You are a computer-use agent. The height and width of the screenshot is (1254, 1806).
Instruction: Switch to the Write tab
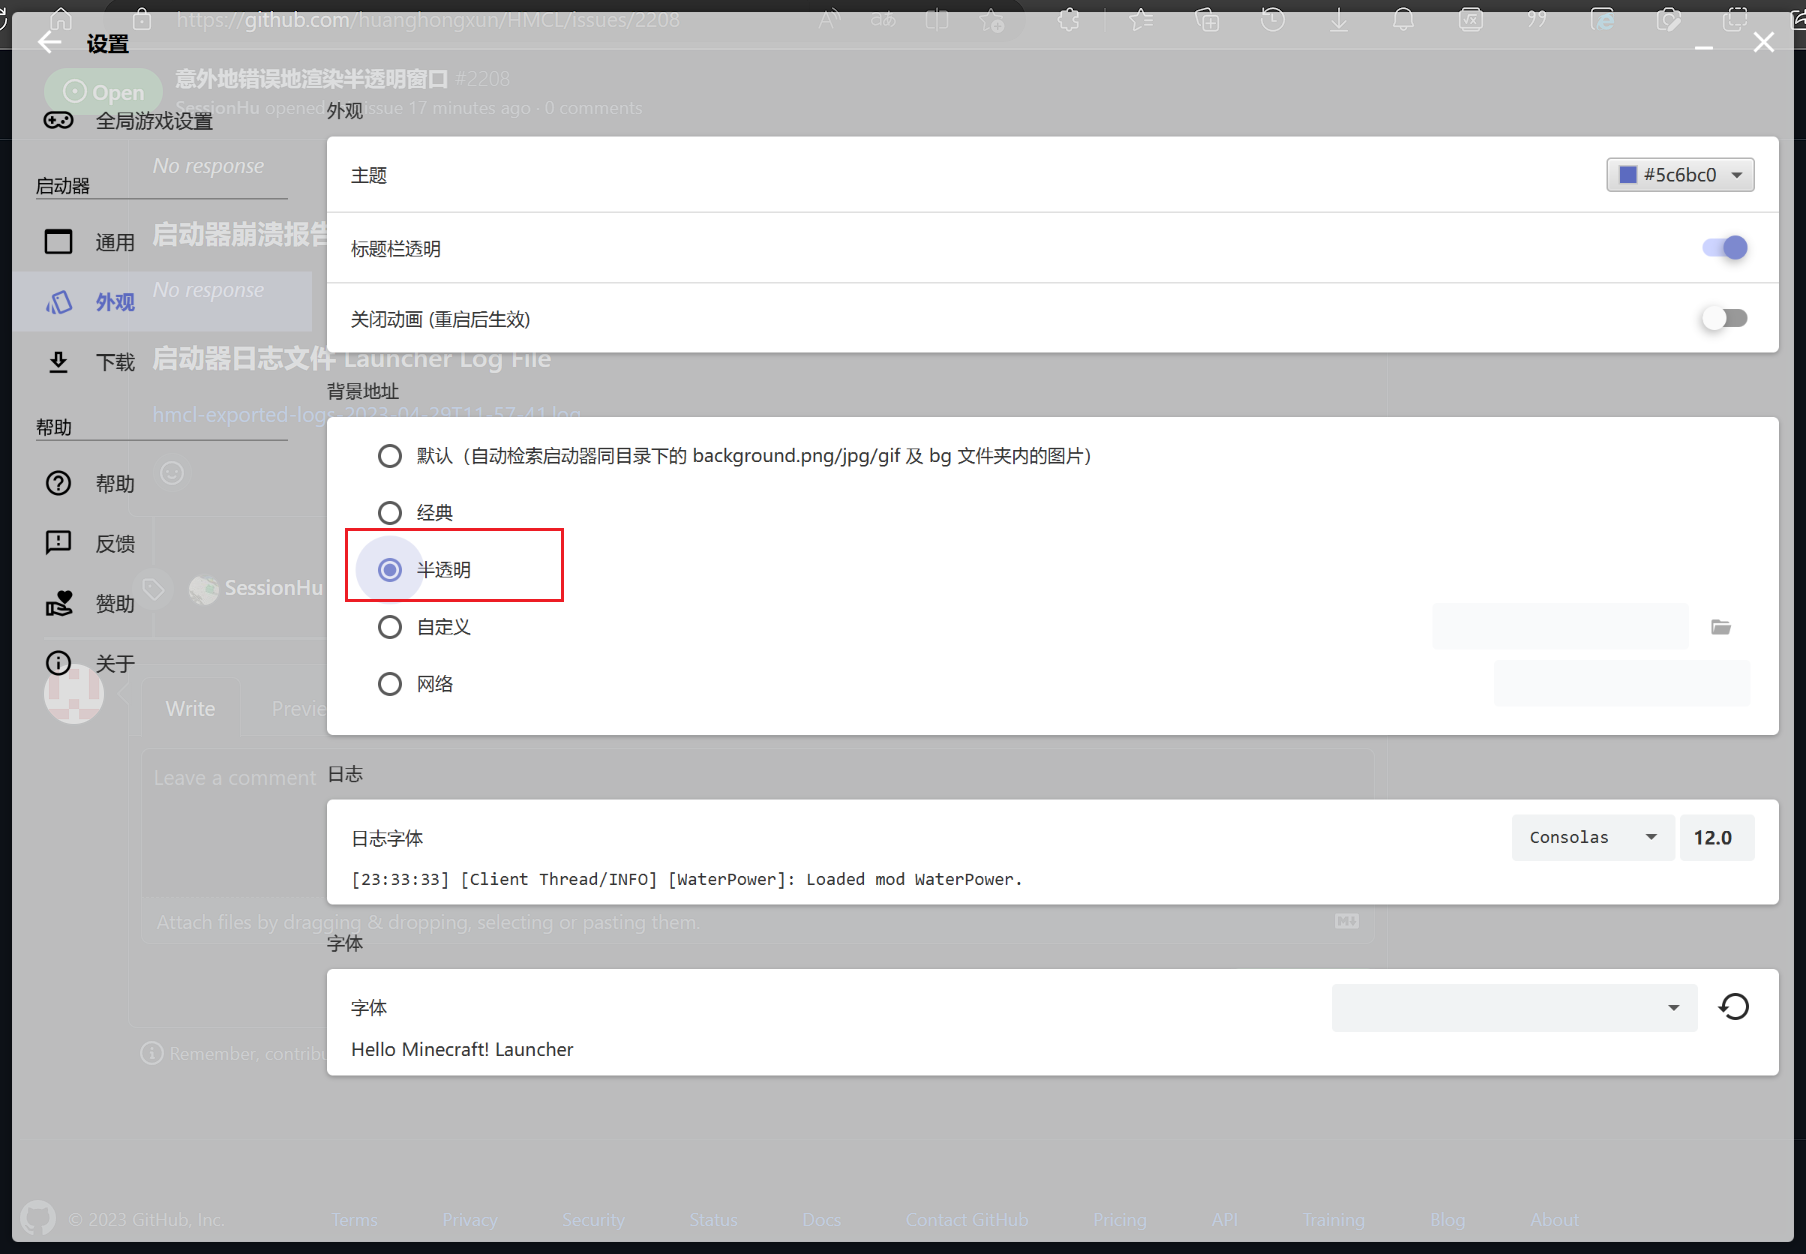tap(190, 708)
